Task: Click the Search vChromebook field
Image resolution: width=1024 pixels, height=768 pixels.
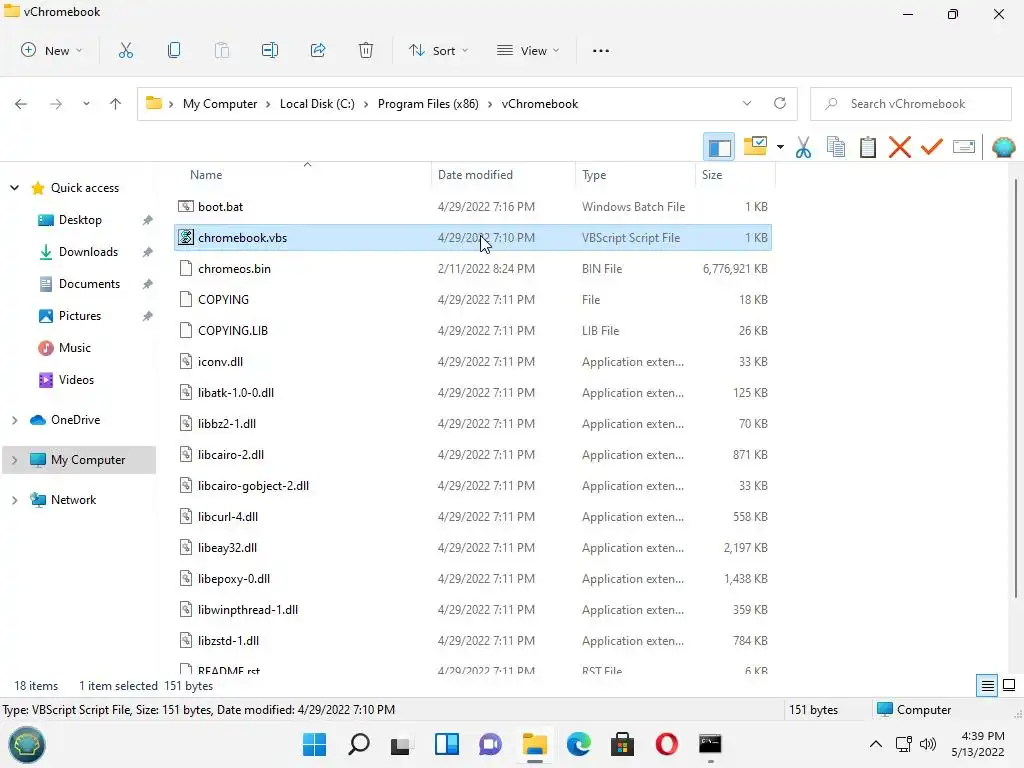Action: click(911, 104)
